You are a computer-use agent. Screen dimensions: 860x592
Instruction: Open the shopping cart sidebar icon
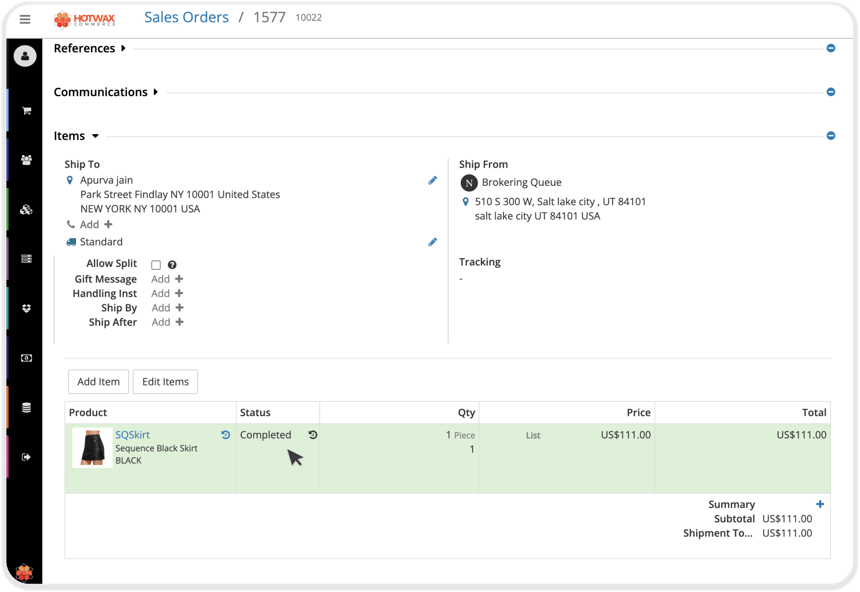pyautogui.click(x=26, y=111)
